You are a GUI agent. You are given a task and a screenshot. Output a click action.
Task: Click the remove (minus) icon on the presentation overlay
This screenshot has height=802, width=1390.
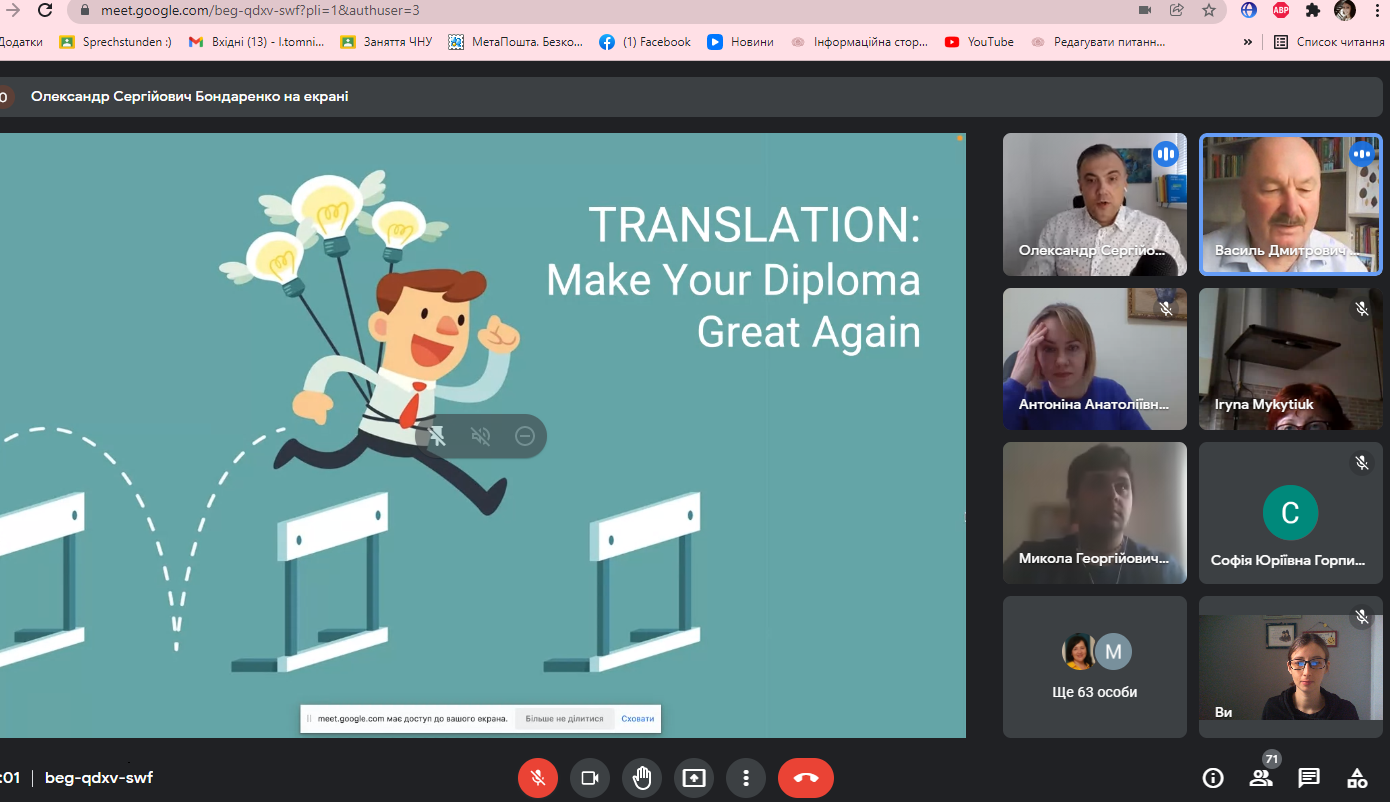(x=525, y=436)
